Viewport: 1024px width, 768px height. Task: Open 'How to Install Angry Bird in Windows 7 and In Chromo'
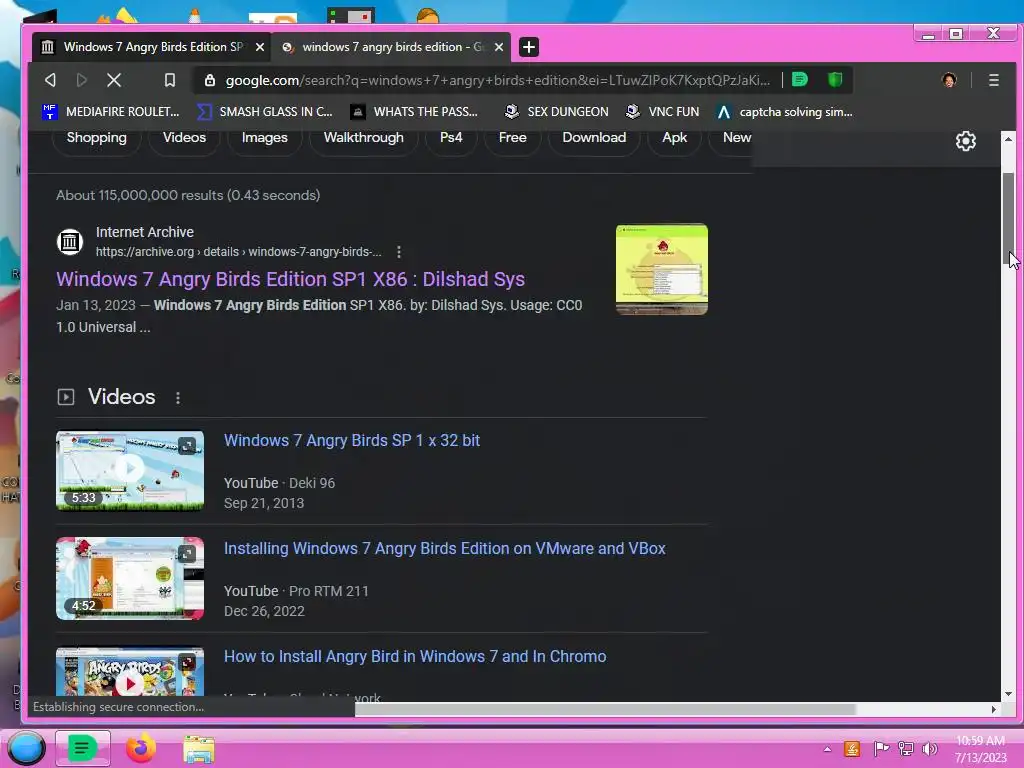415,656
